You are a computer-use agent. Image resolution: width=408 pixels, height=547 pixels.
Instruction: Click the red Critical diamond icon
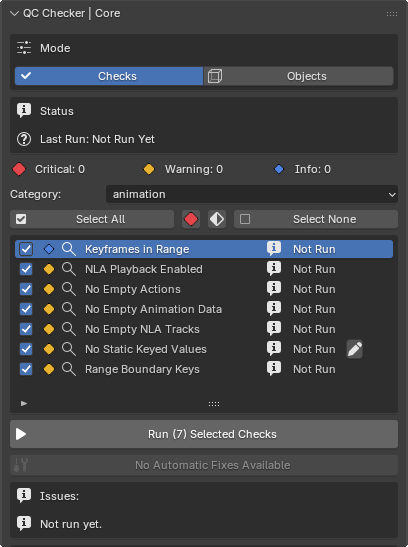coord(19,169)
